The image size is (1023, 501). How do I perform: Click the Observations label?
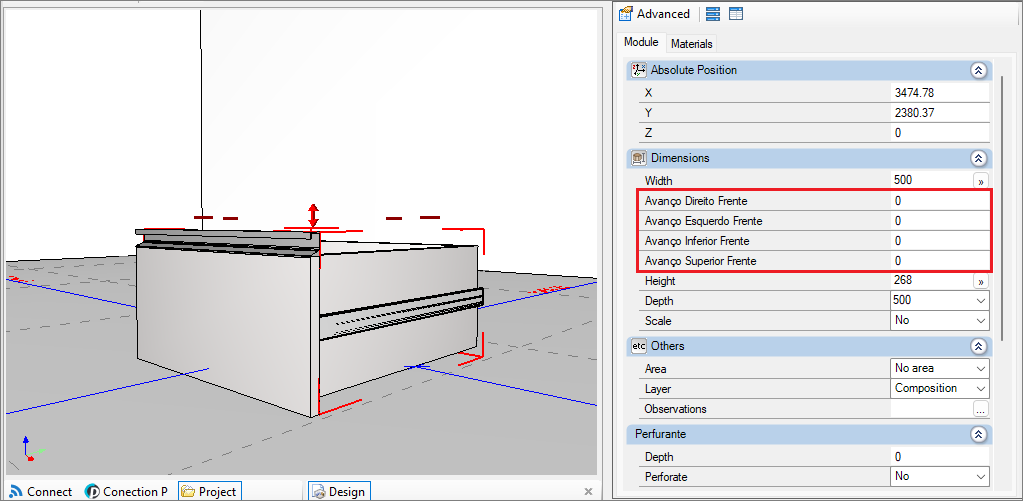pos(675,409)
